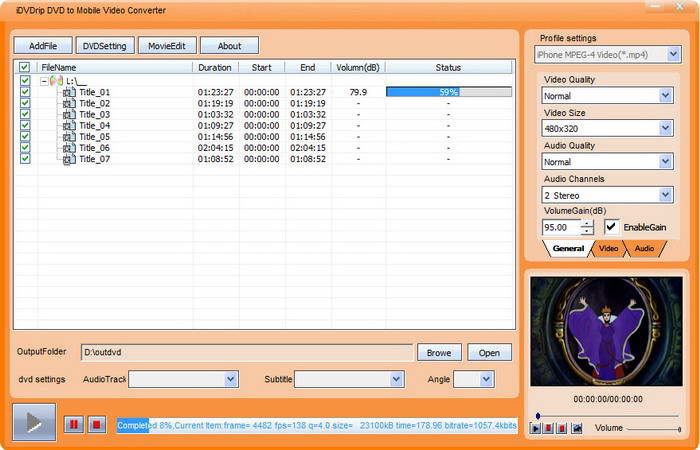Open the Video Size dropdown
The width and height of the screenshot is (700, 450).
[x=666, y=129]
